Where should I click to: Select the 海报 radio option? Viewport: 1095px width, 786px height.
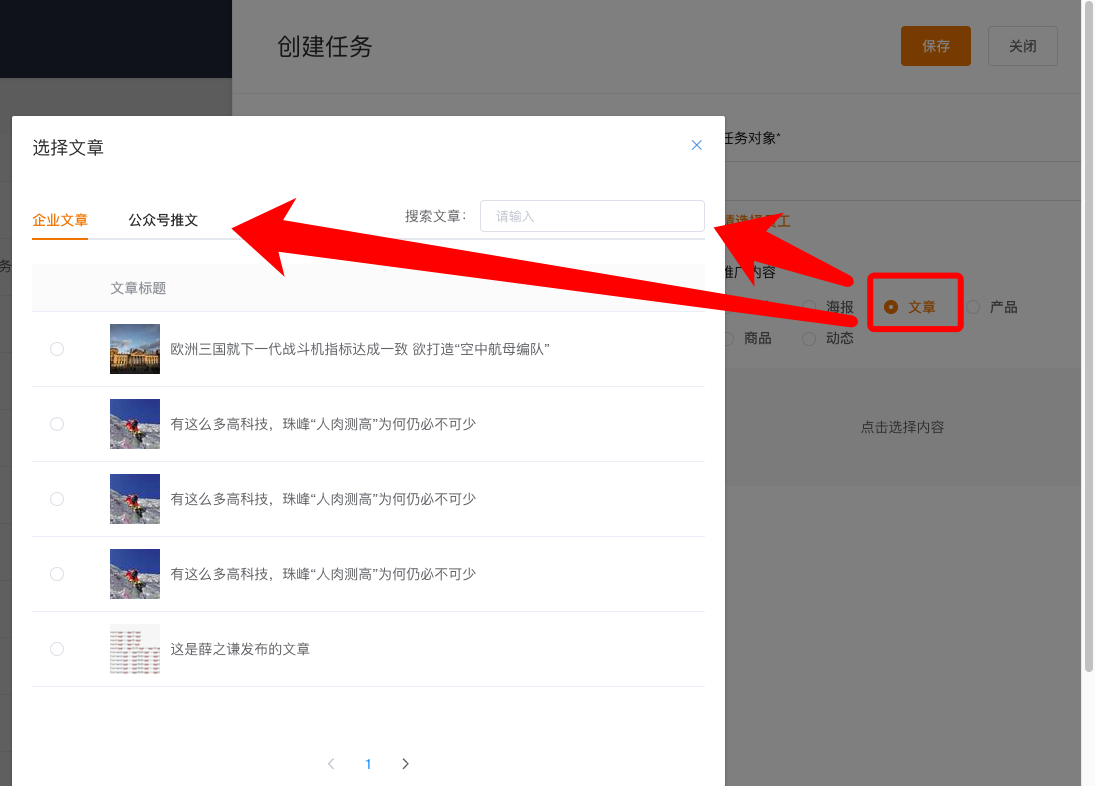coord(810,307)
